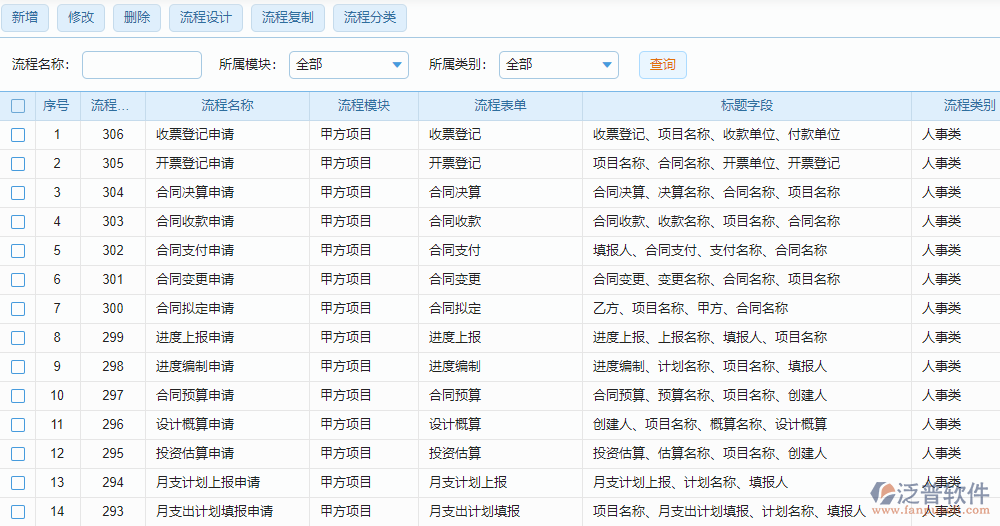Click the 修改 toolbar button
The image size is (1000, 526).
pyautogui.click(x=82, y=17)
